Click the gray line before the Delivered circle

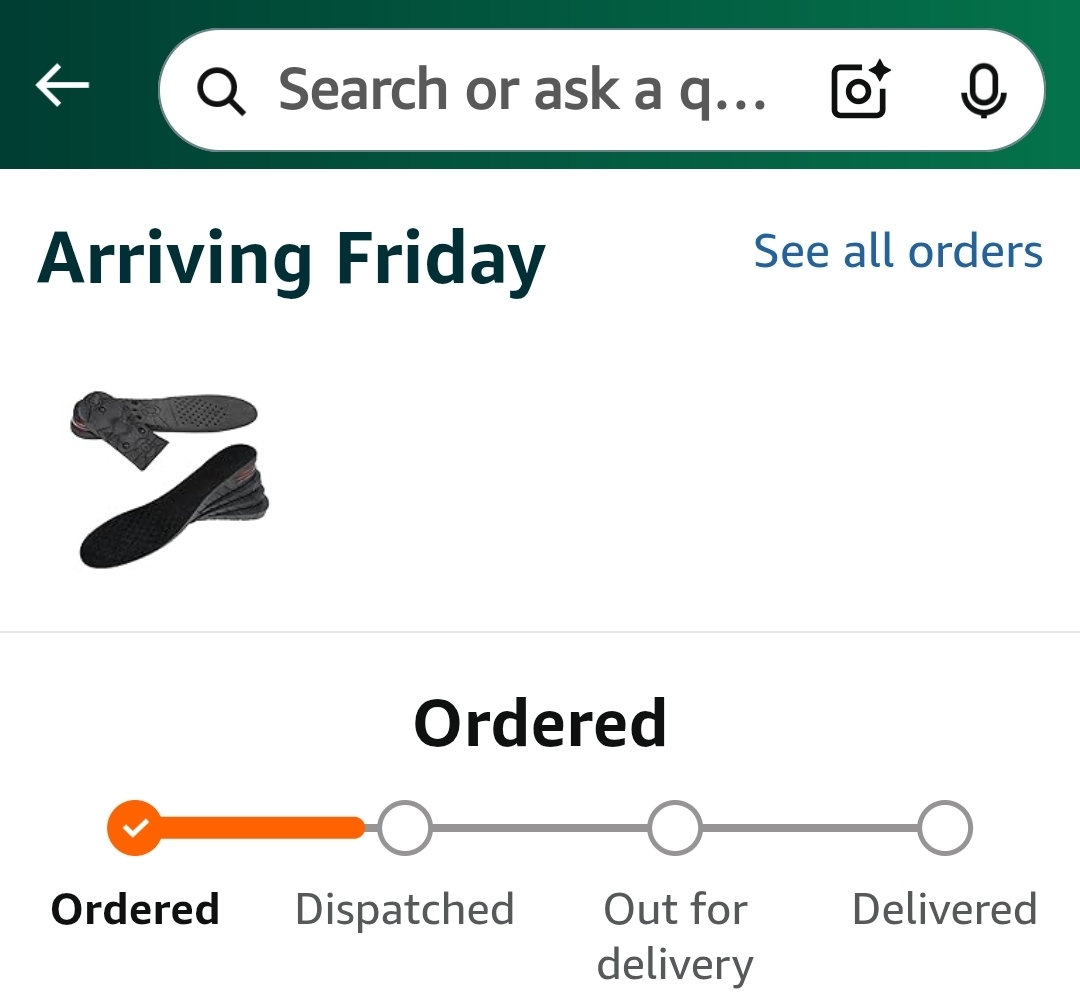[x=810, y=828]
